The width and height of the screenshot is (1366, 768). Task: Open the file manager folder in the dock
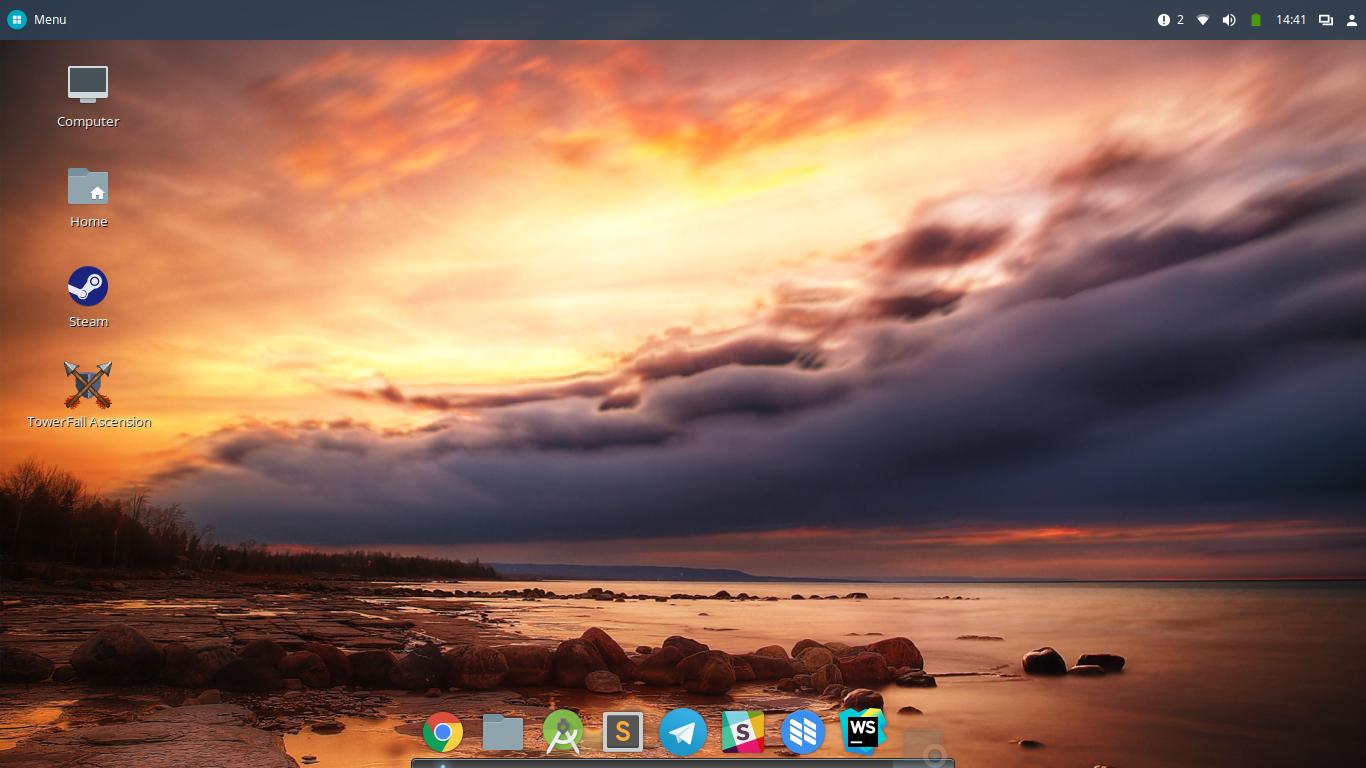pos(503,733)
